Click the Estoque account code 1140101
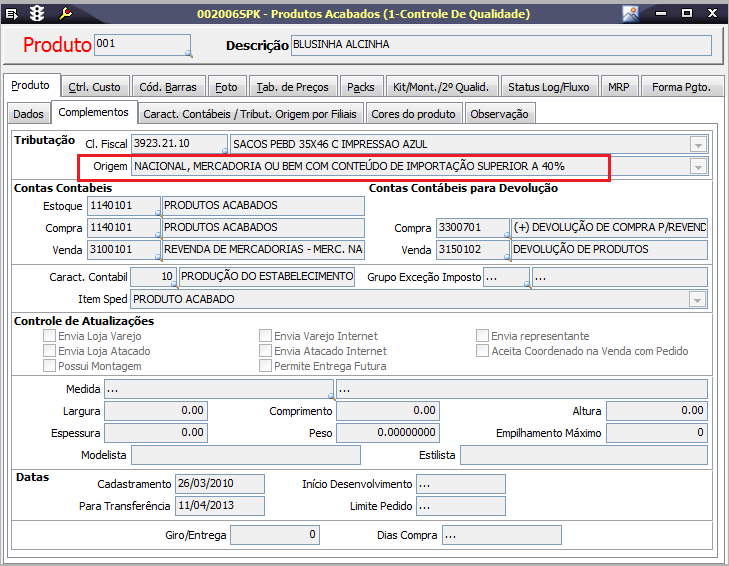Screen dimensions: 729x566 pos(124,206)
